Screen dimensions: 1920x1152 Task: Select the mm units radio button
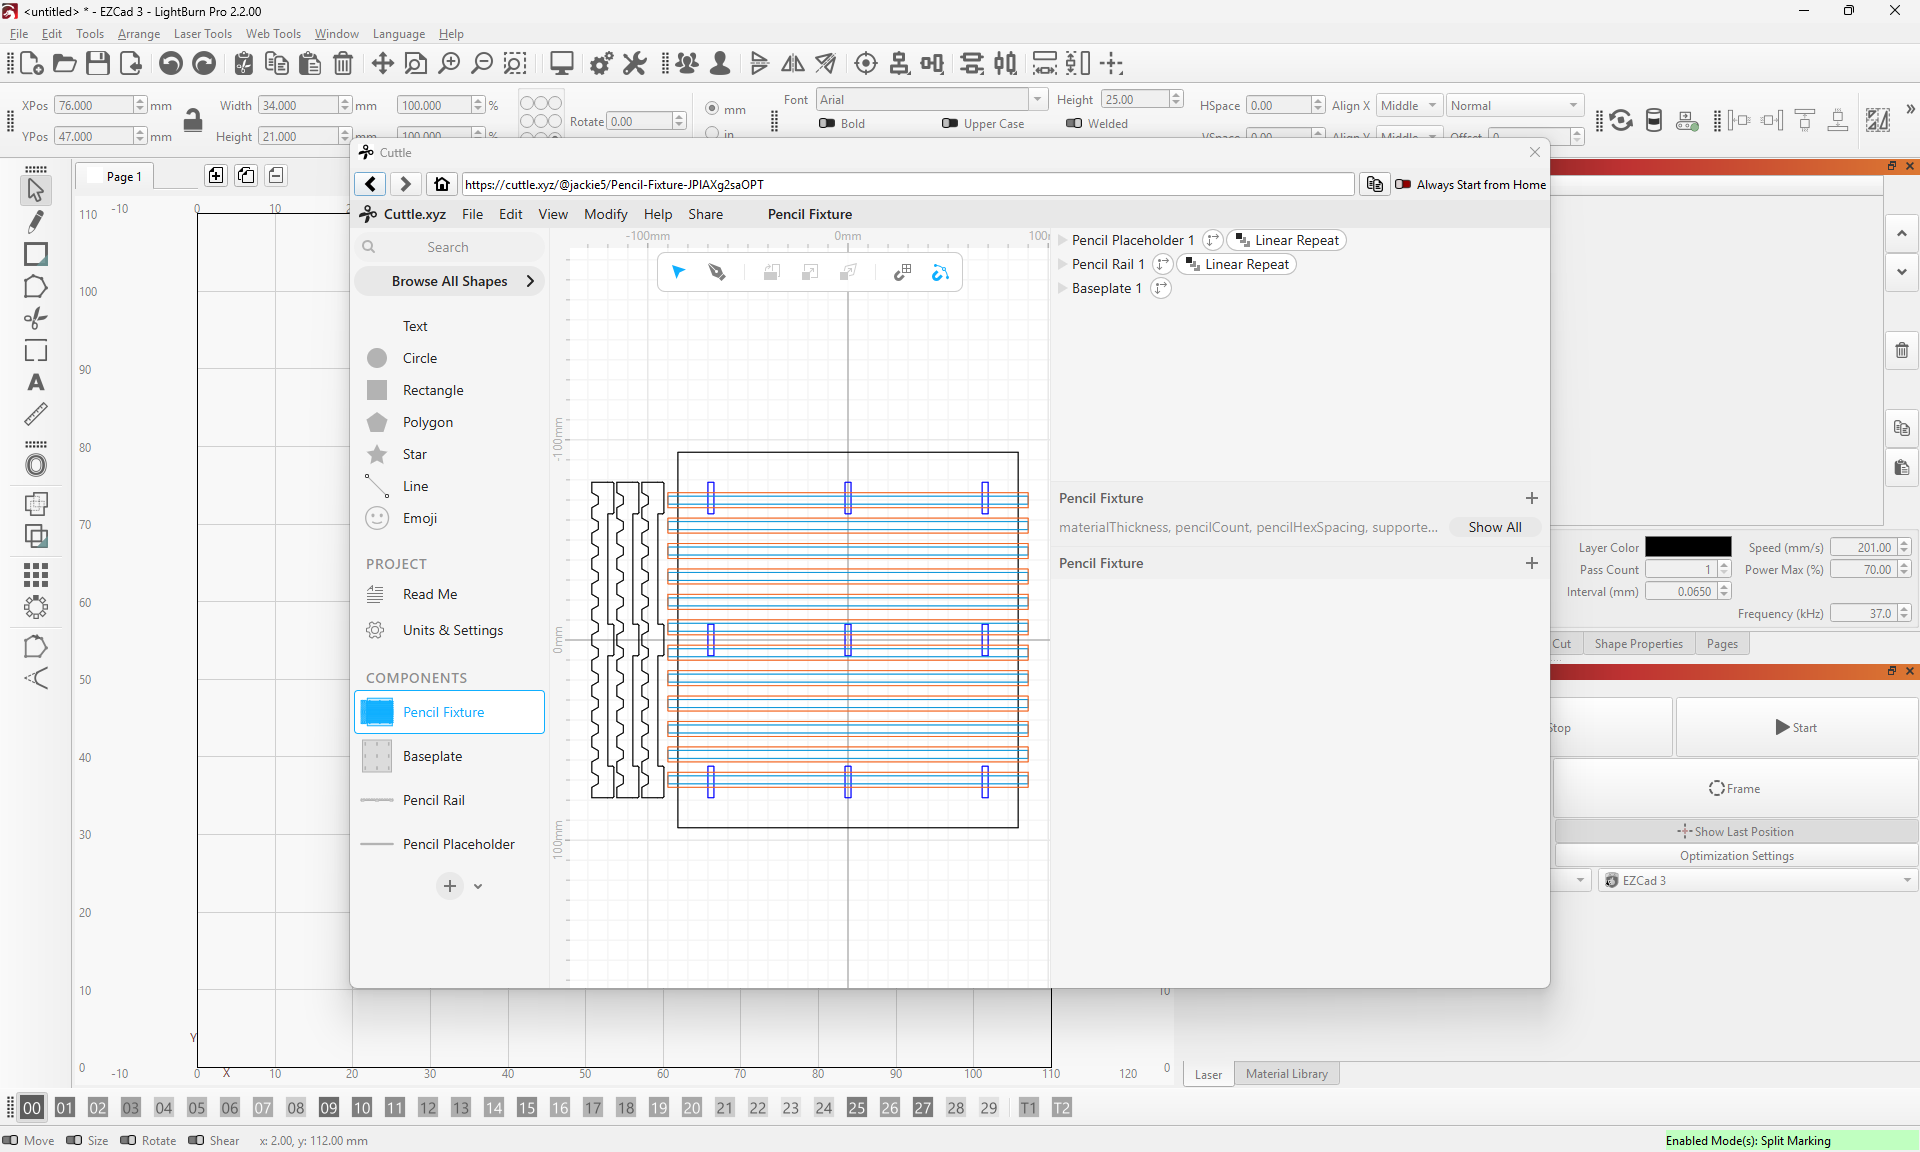[x=712, y=108]
